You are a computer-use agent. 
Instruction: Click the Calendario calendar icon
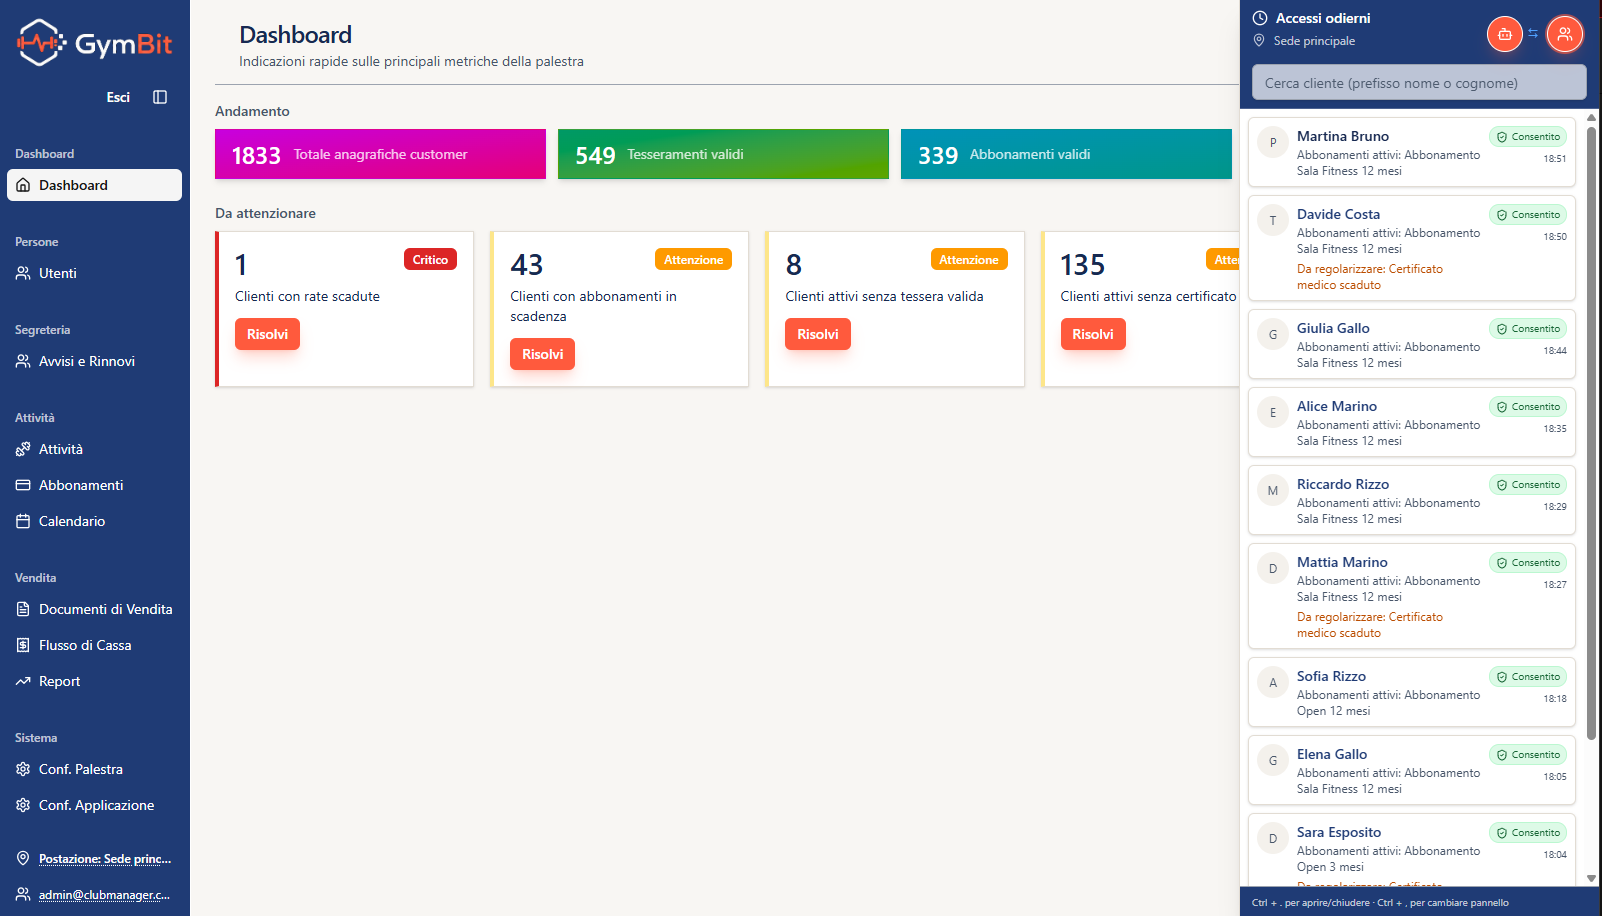pos(23,521)
